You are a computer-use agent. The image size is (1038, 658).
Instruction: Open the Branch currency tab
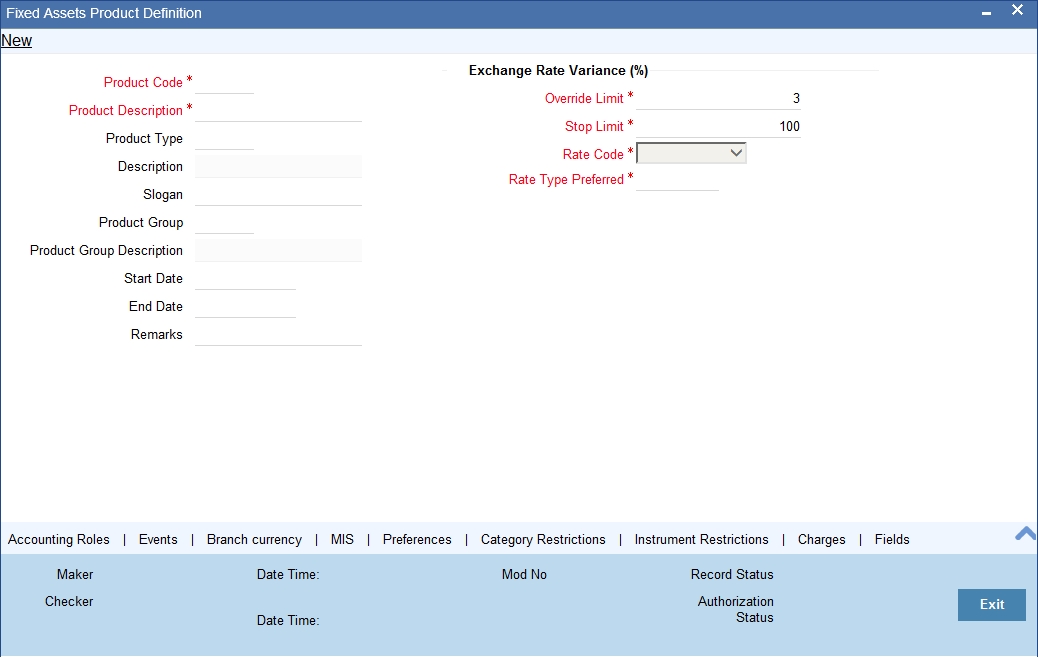pos(254,540)
